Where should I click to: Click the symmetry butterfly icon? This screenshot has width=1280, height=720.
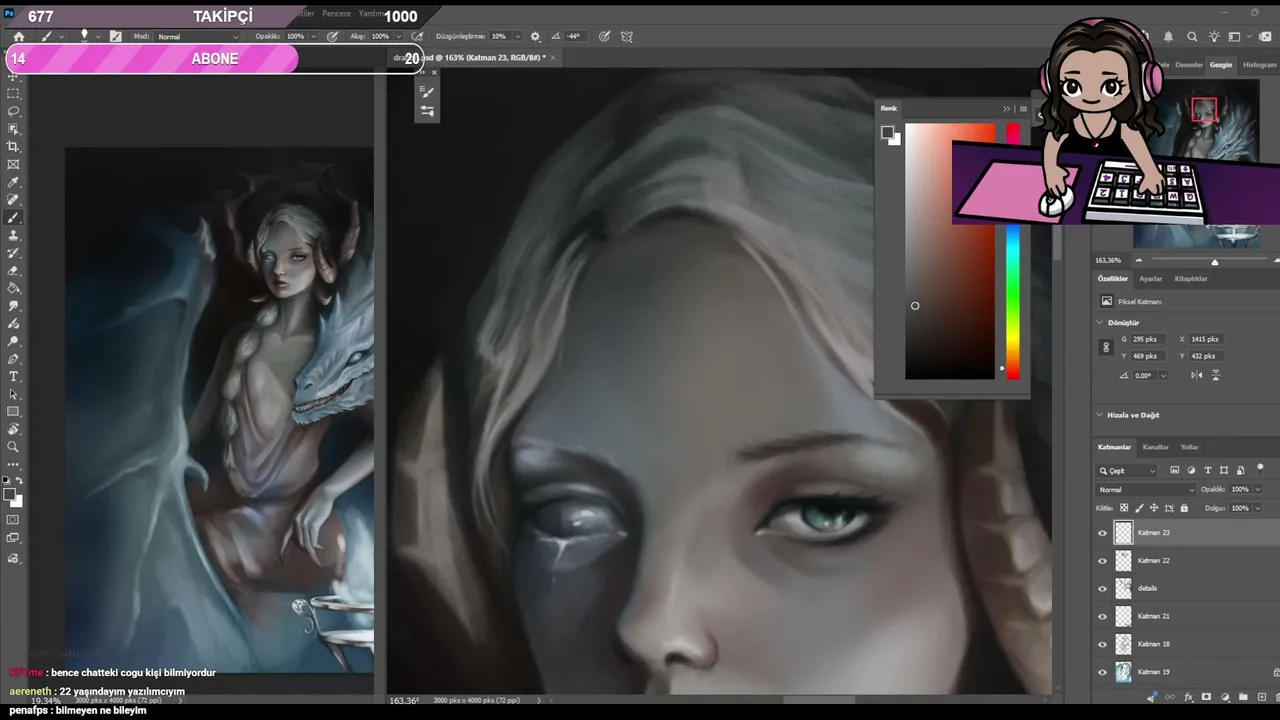point(627,37)
